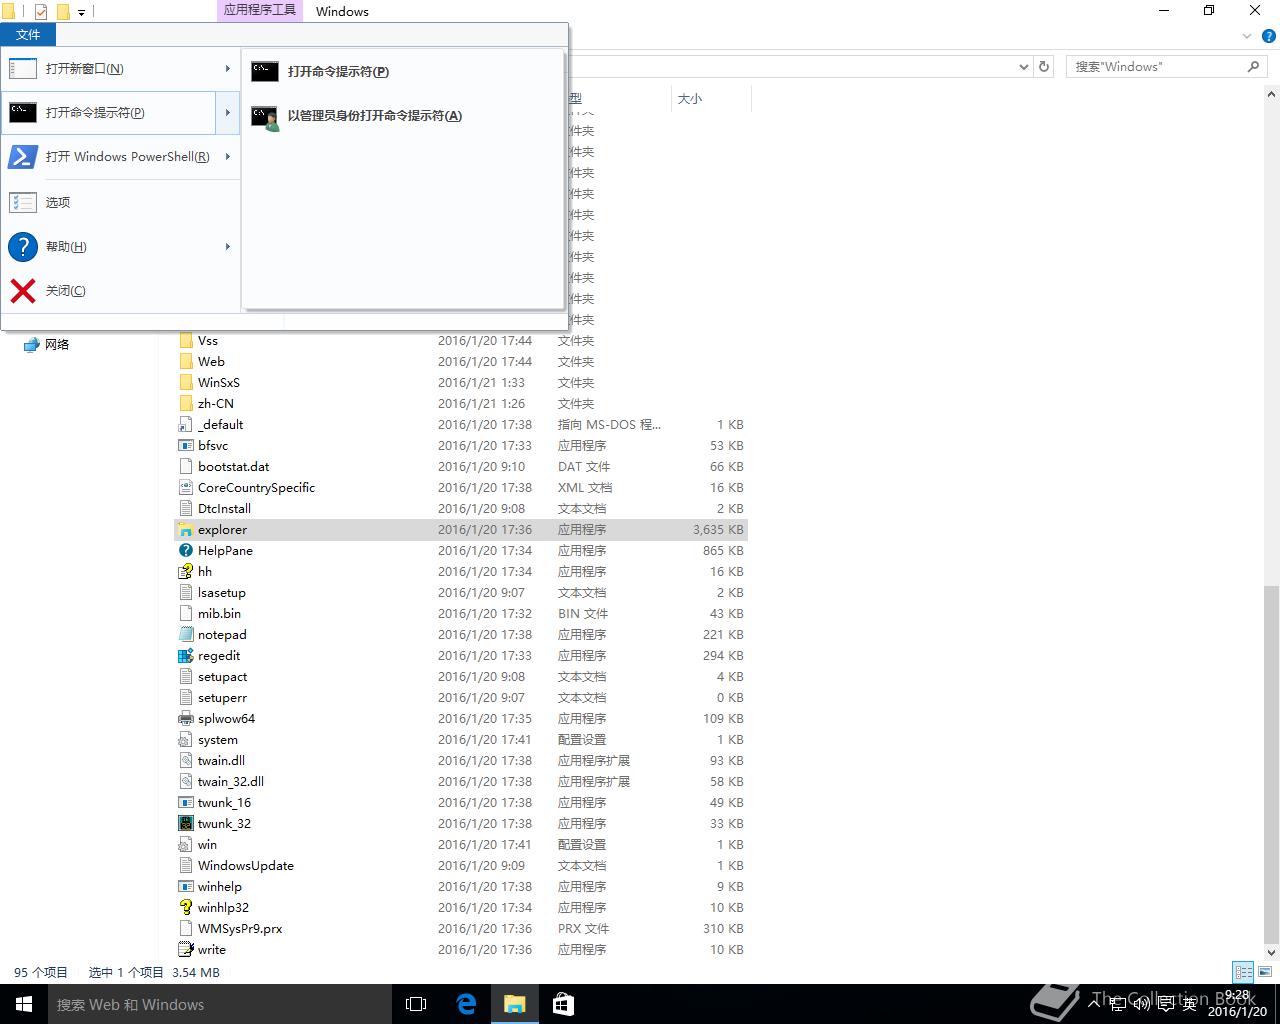This screenshot has width=1280, height=1024.
Task: Select the CoreCountrySpecific XML icon
Action: (185, 488)
